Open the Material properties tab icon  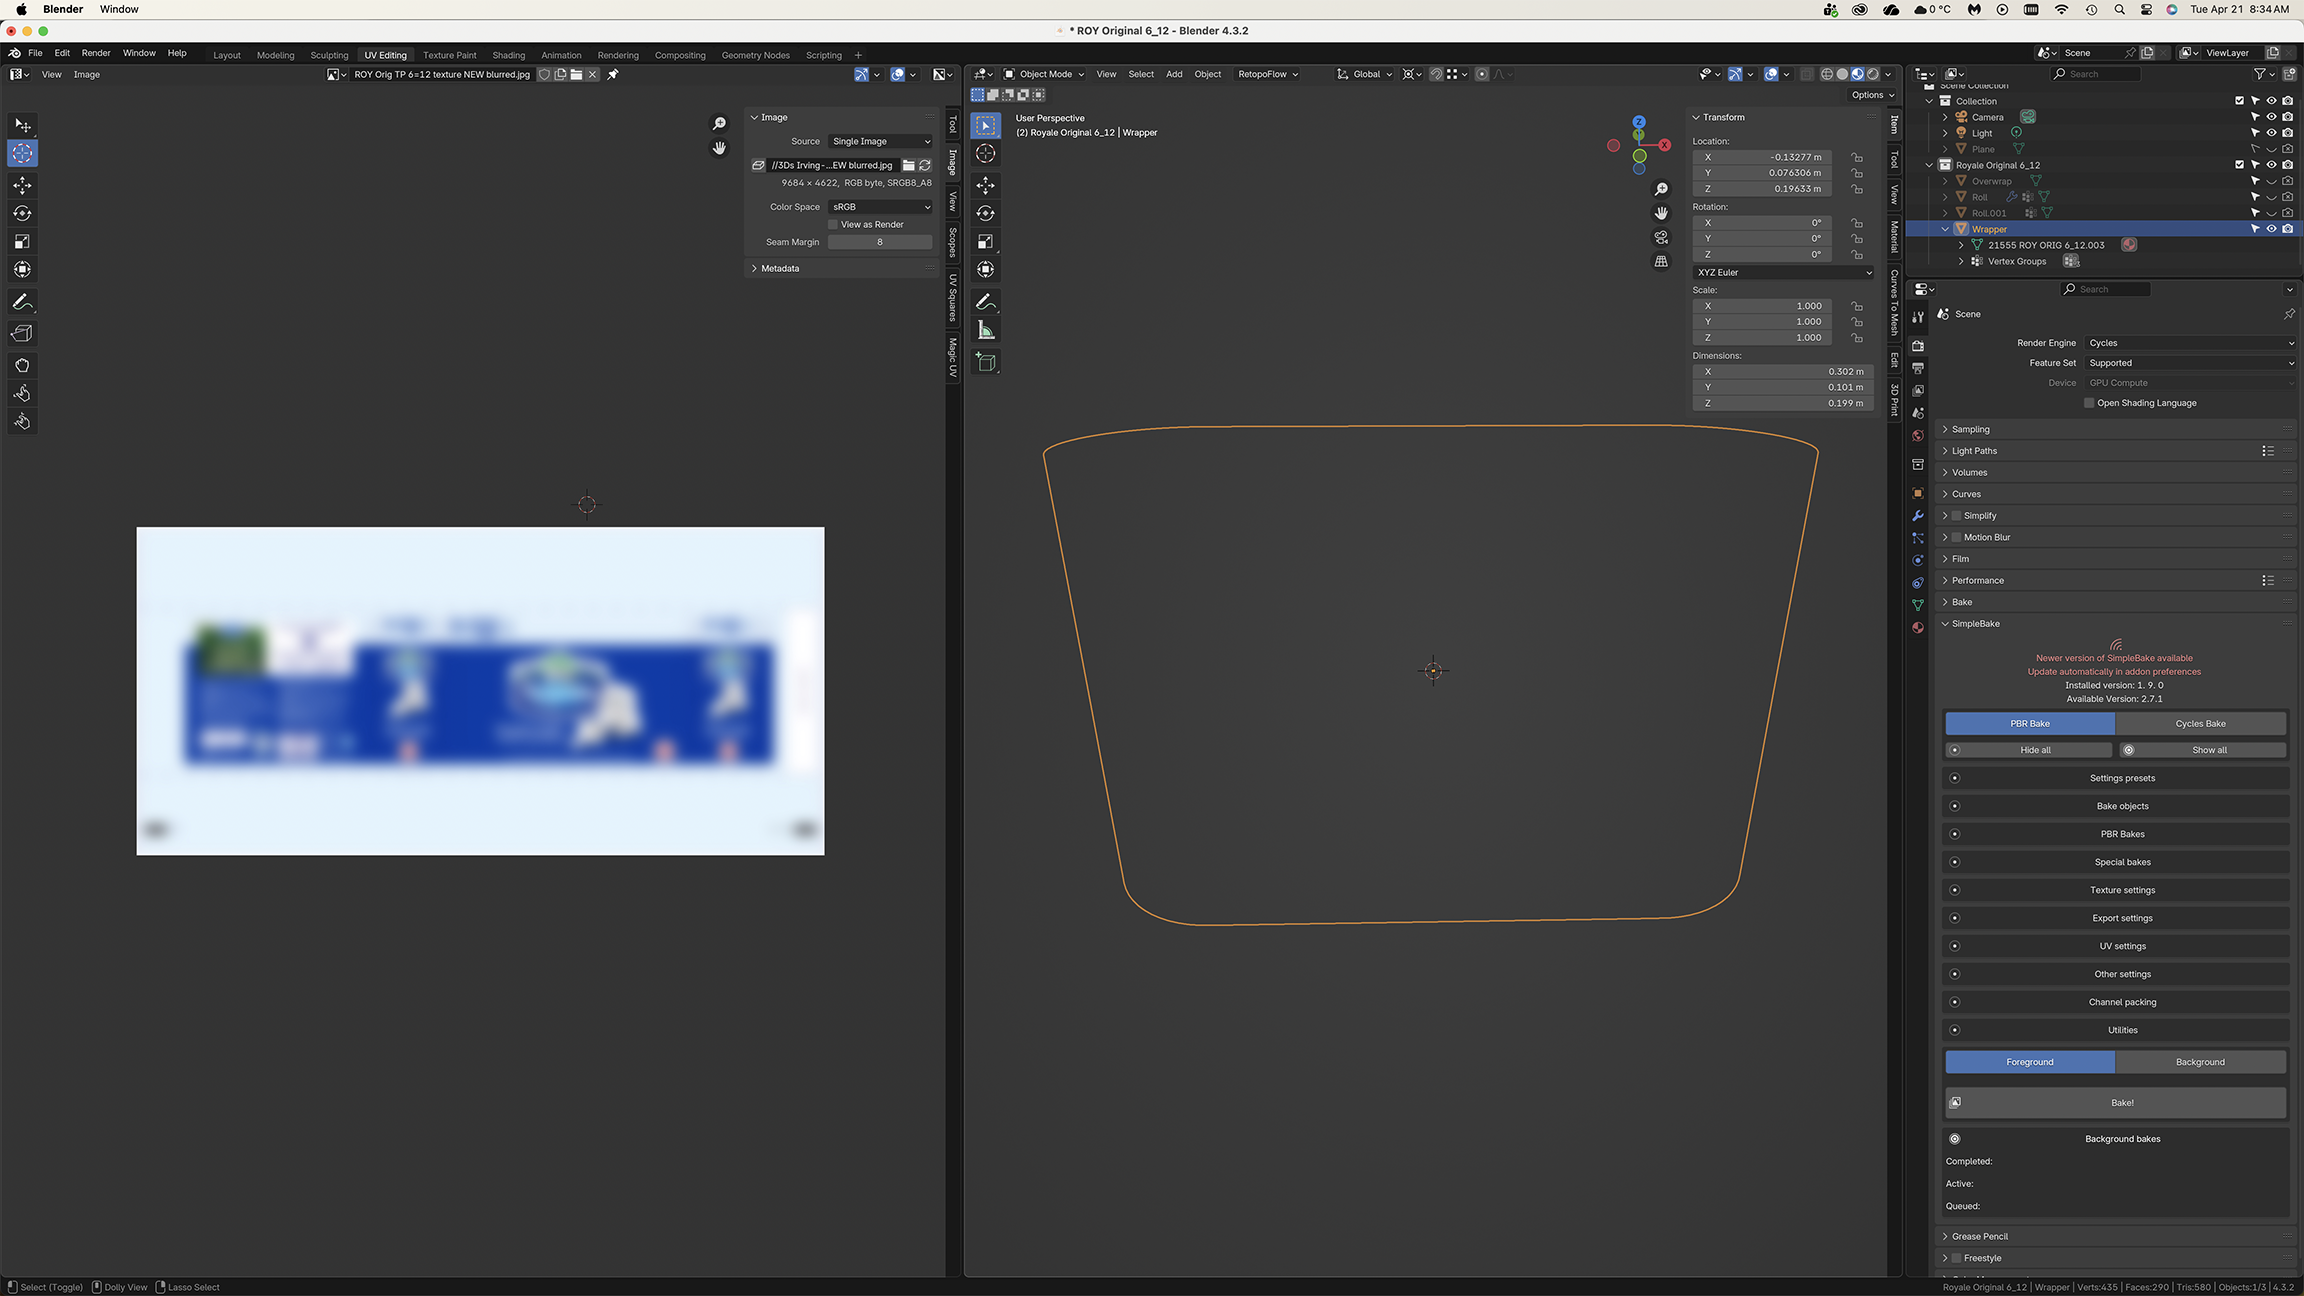(x=1917, y=627)
